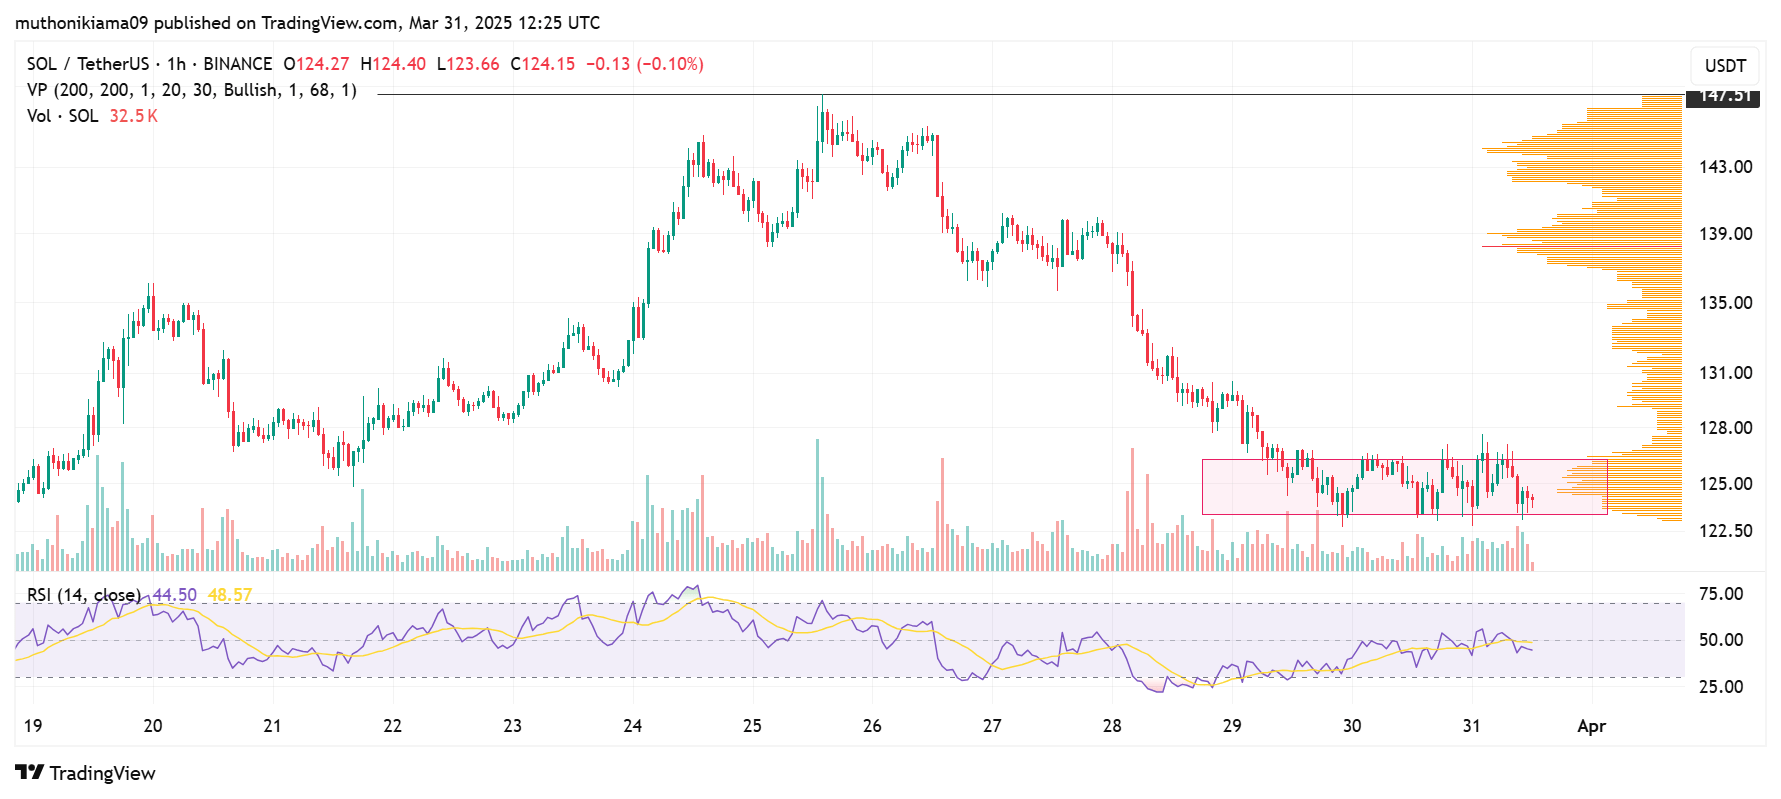Screen dimensions: 1781x799
Task: Click the TradingView logo icon
Action: click(x=30, y=772)
